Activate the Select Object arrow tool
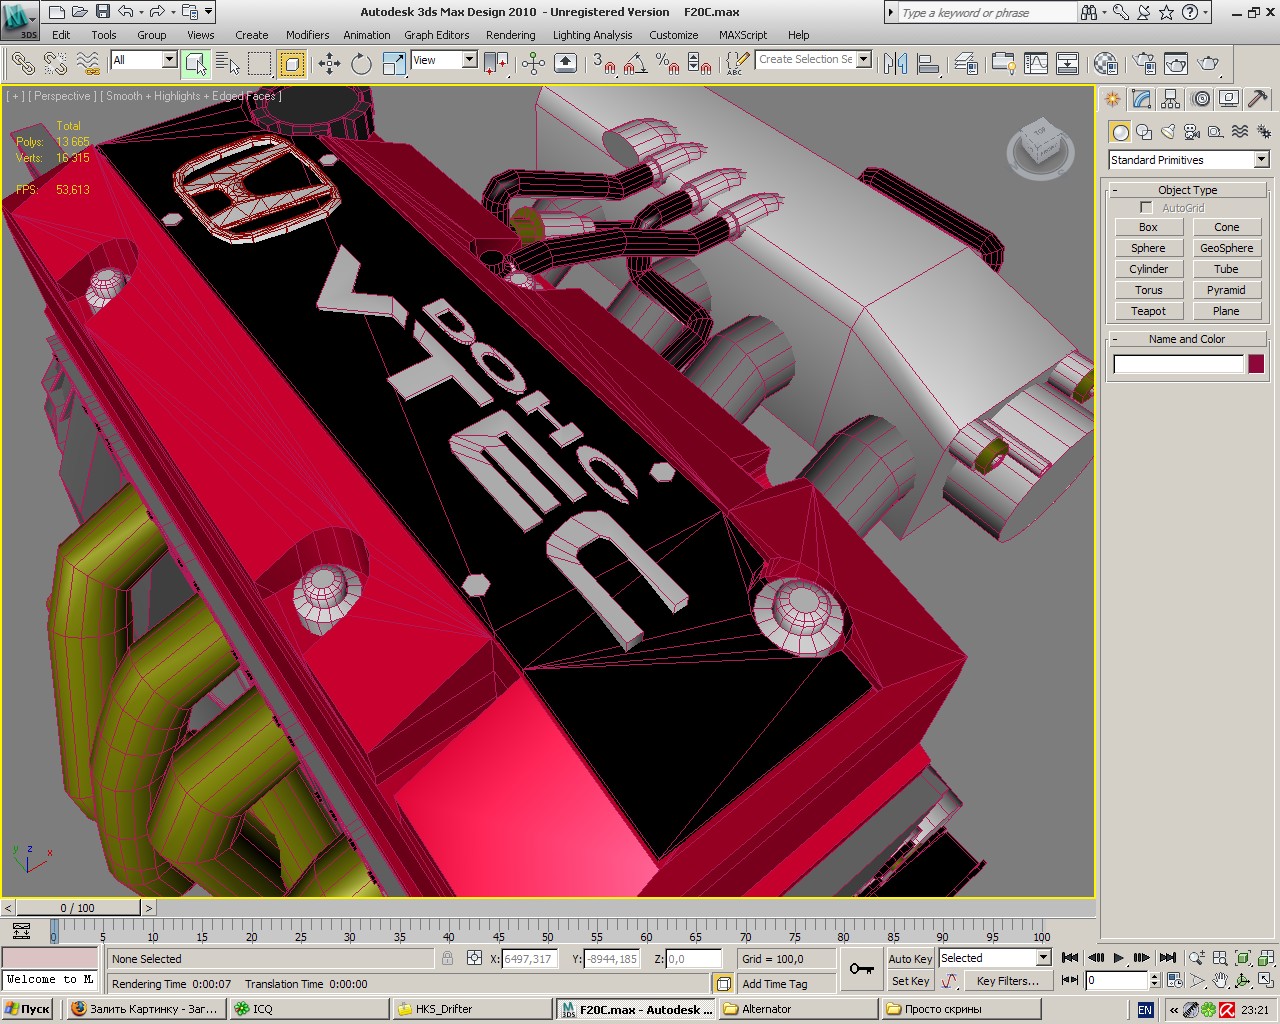This screenshot has width=1280, height=1024. coord(196,64)
